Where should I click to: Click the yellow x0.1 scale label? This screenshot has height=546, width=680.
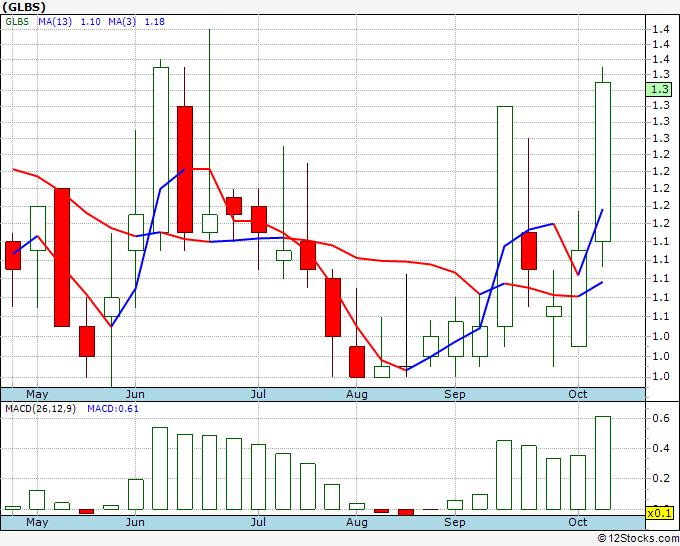point(659,513)
